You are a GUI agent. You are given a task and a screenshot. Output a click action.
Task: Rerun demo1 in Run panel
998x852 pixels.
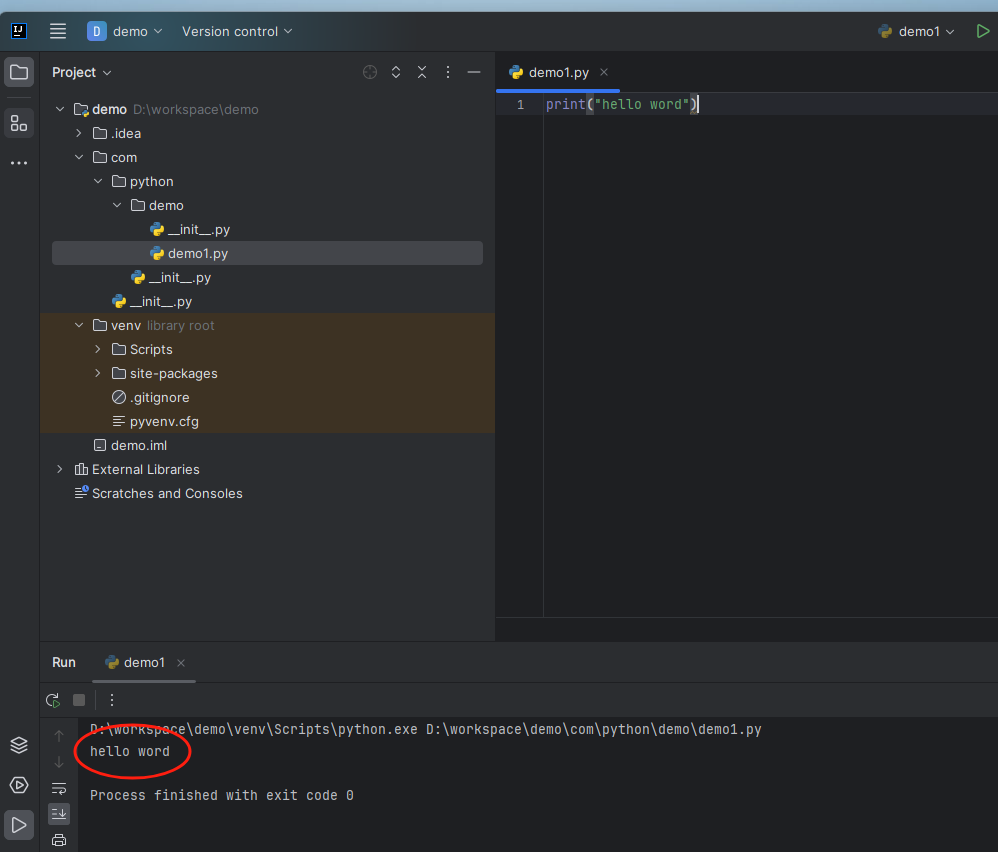53,700
